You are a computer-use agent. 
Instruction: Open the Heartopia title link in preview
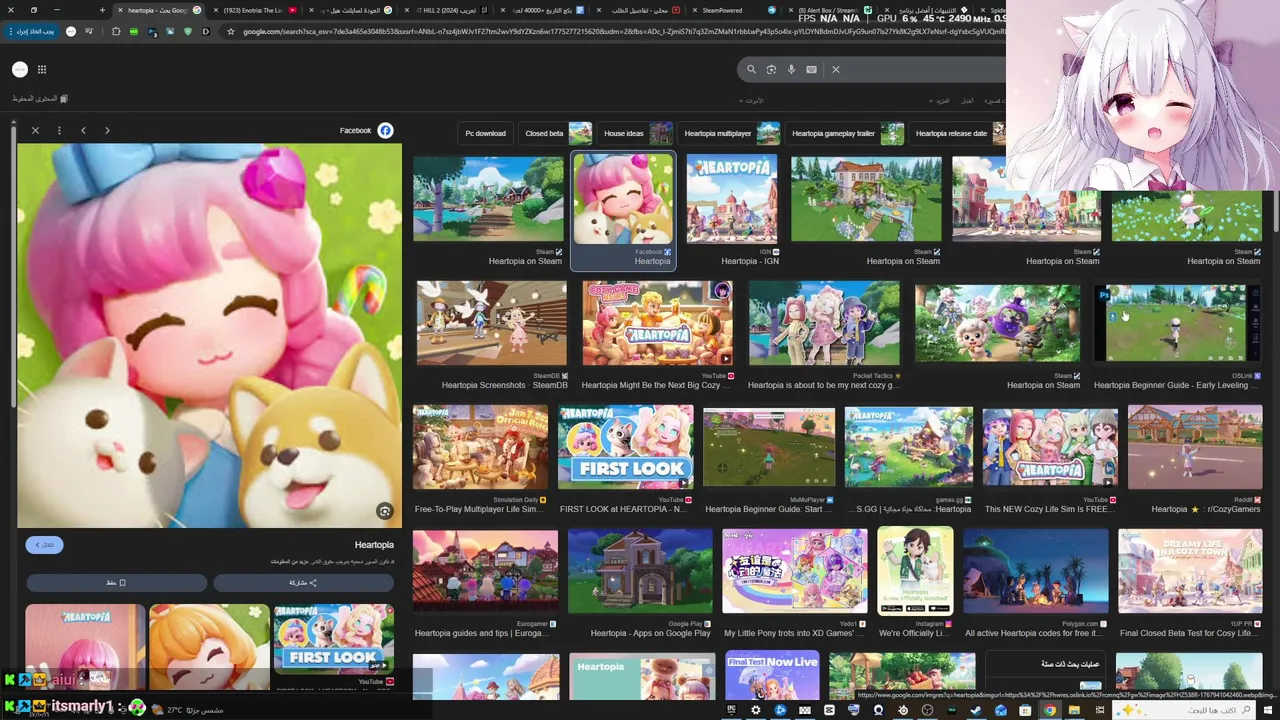(374, 545)
